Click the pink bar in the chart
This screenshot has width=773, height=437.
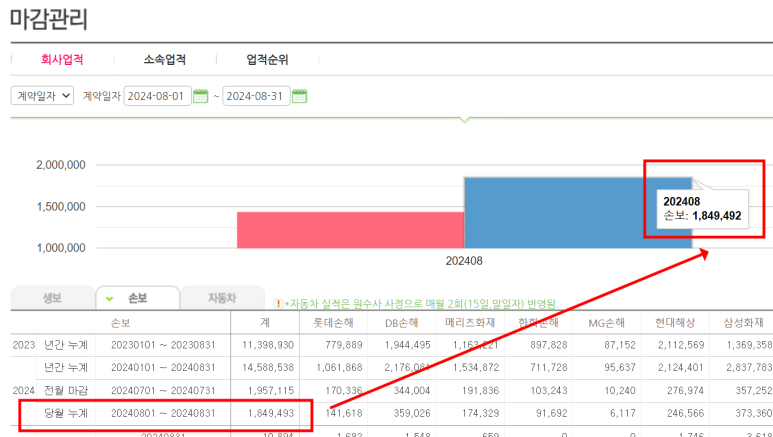coord(351,230)
